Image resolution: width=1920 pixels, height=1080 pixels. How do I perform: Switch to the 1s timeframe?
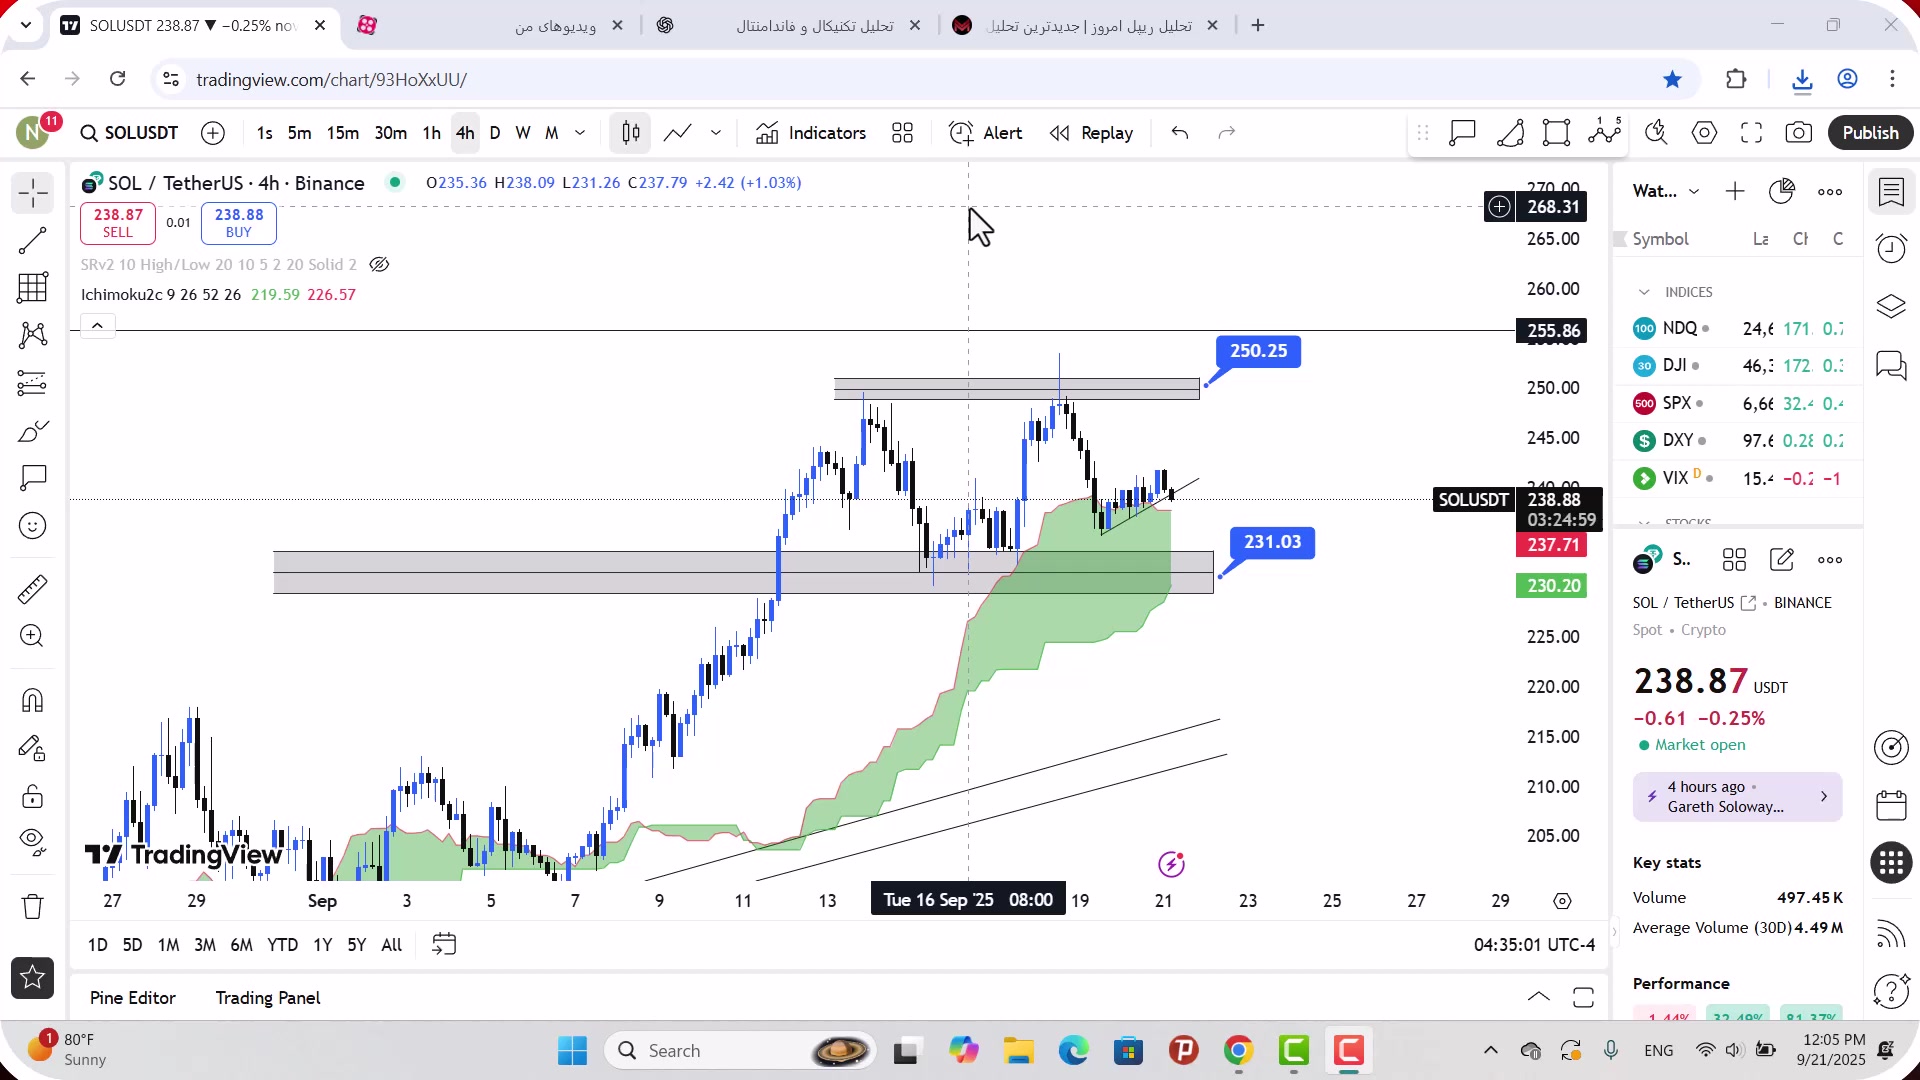pyautogui.click(x=264, y=133)
